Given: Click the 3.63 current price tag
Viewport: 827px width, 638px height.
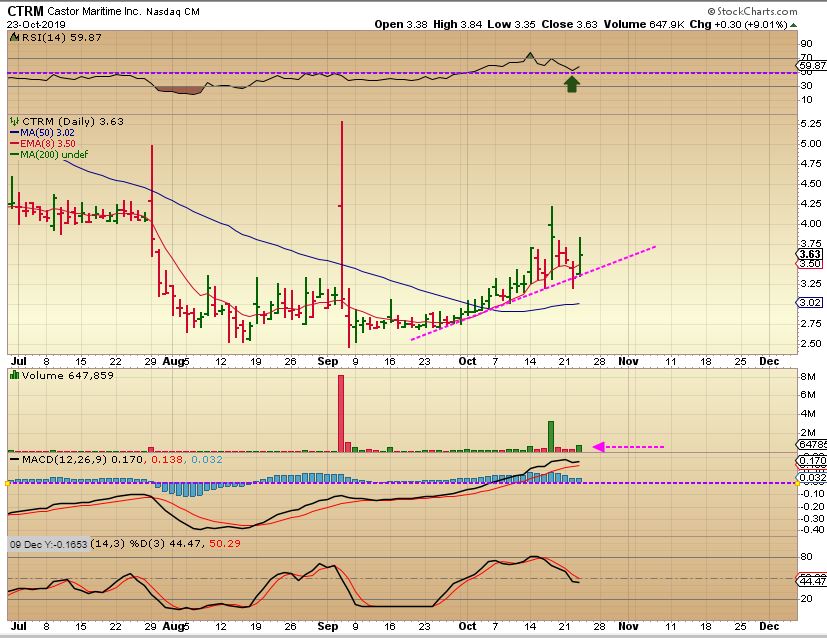Looking at the screenshot, I should coord(810,254).
